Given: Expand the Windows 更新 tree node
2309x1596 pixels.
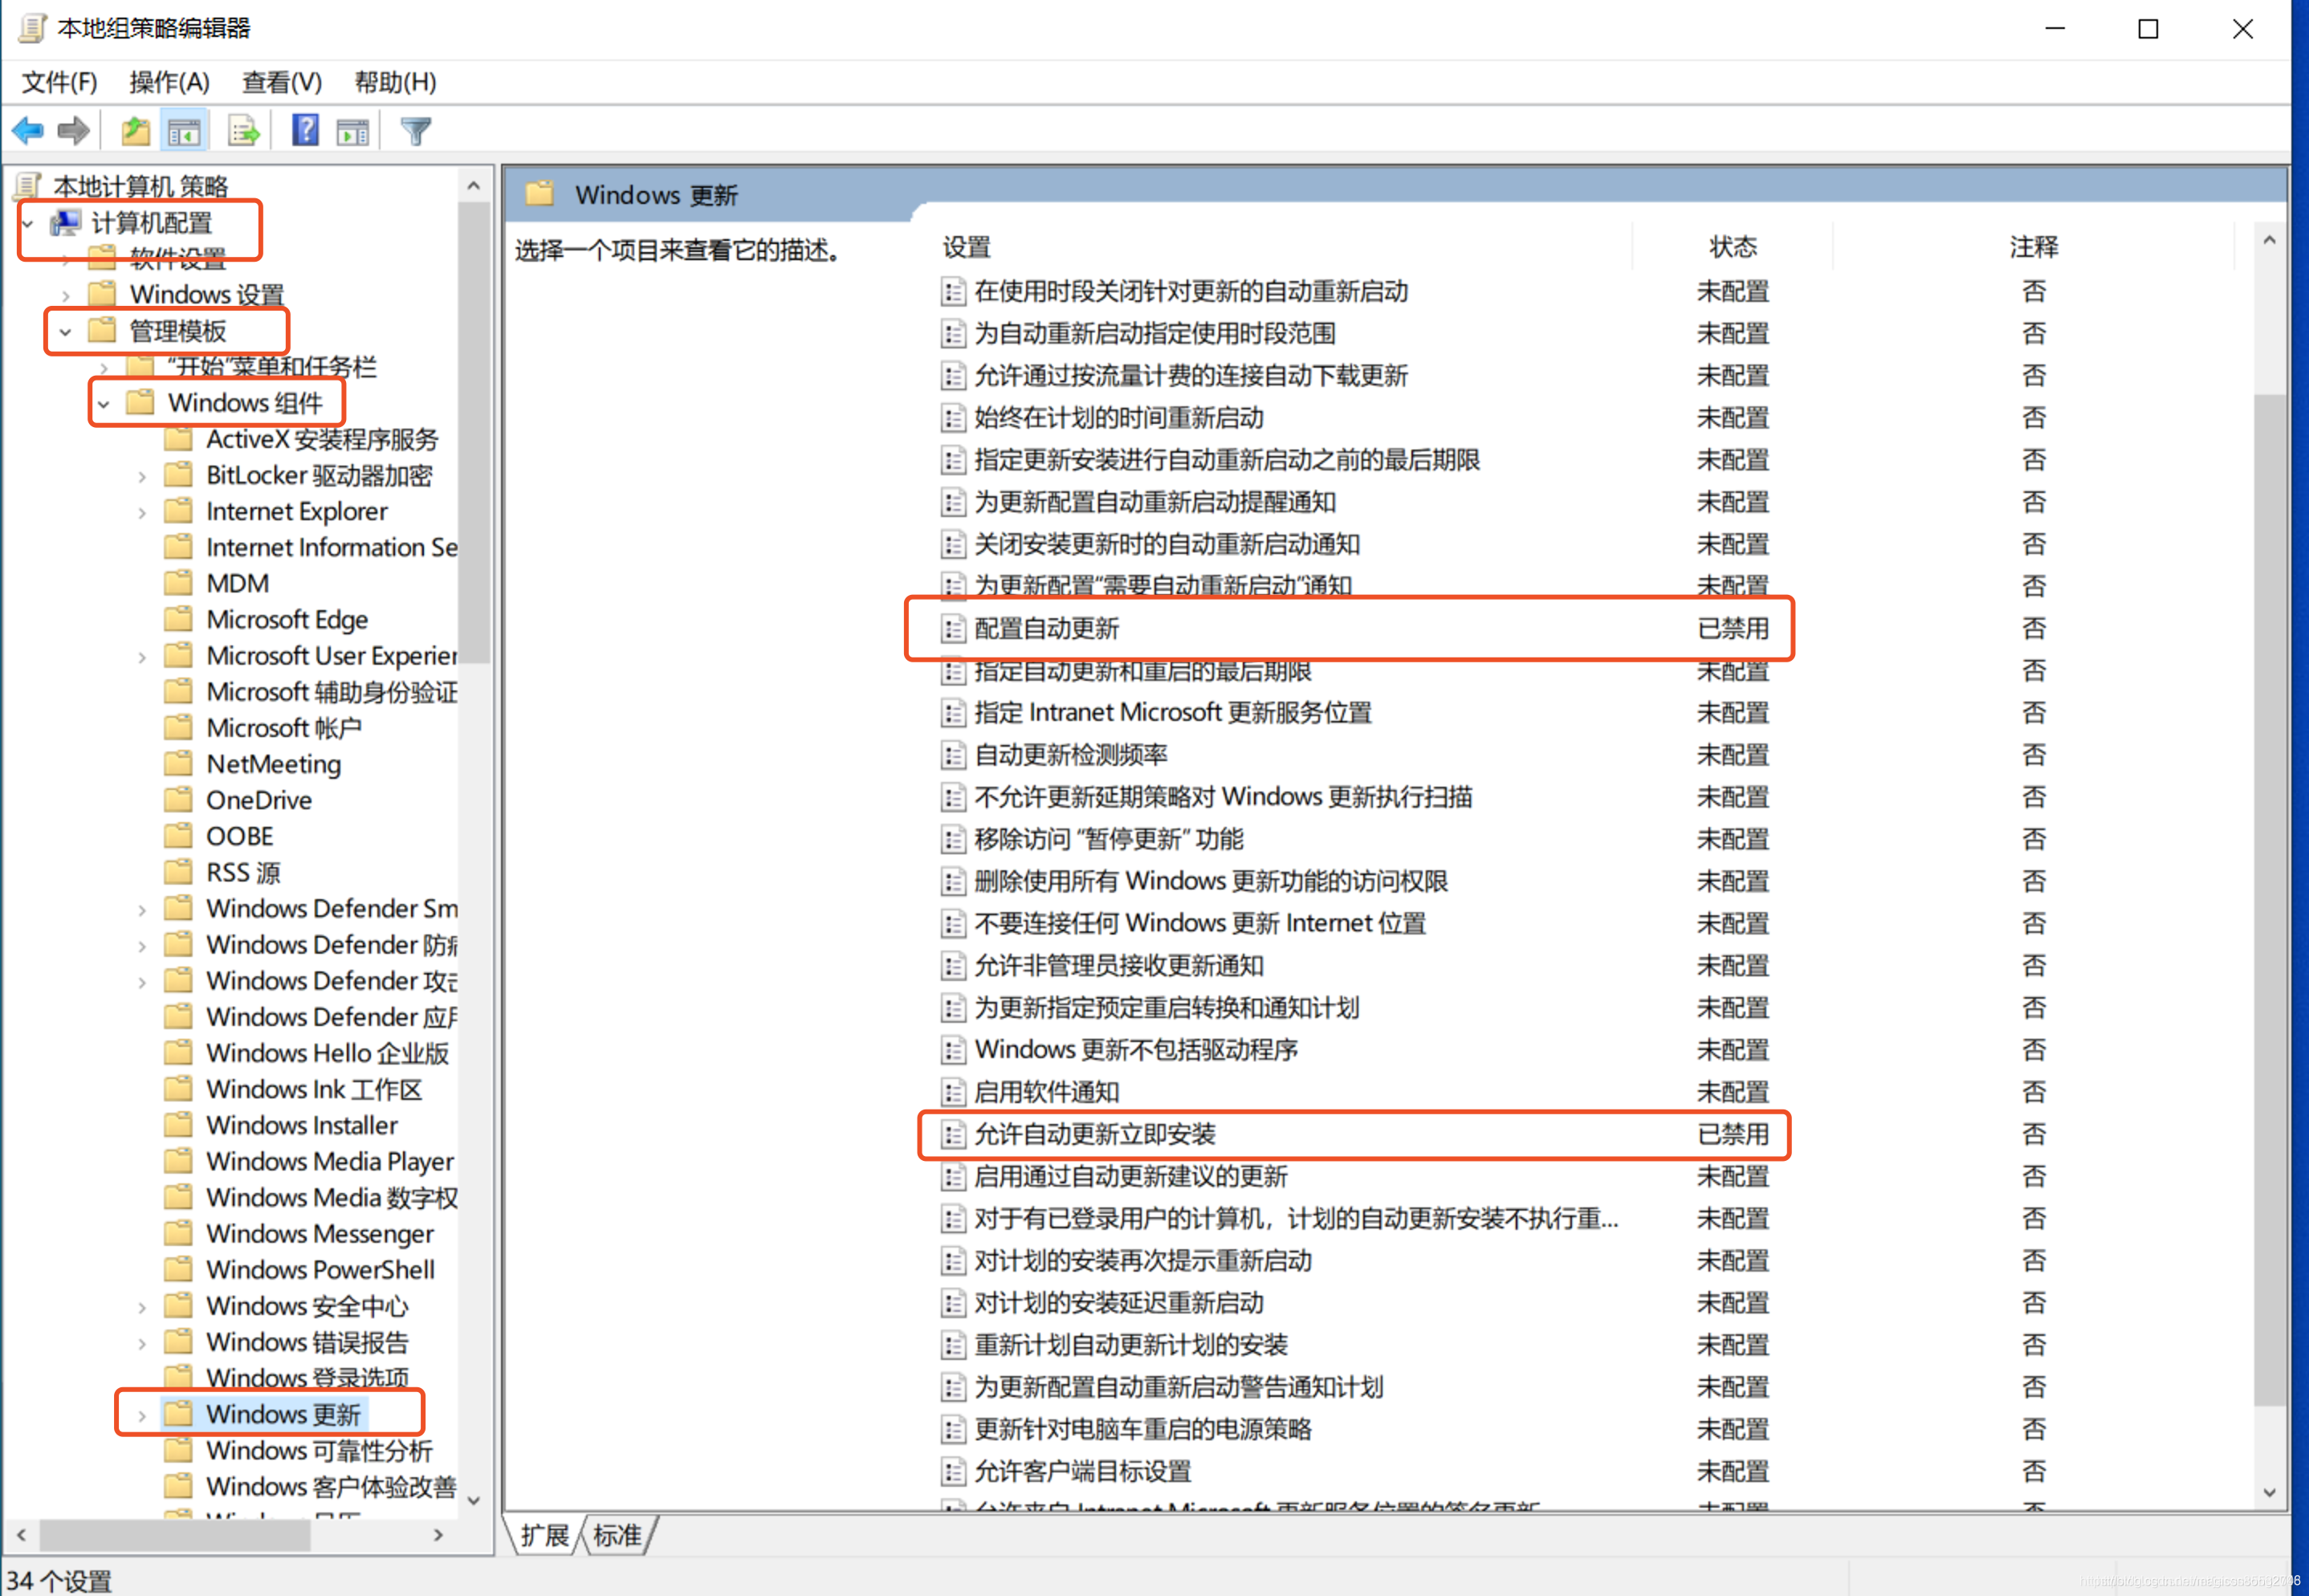Looking at the screenshot, I should 142,1416.
